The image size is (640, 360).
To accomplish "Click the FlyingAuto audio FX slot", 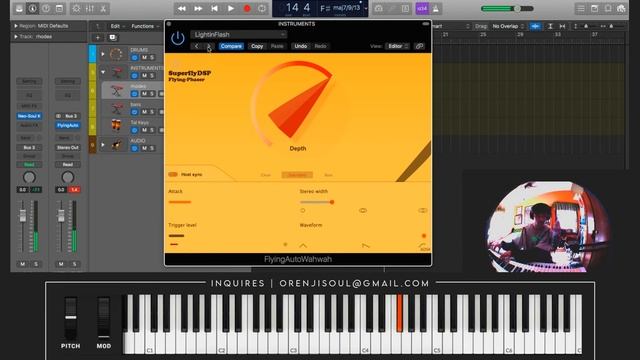I will coord(68,125).
